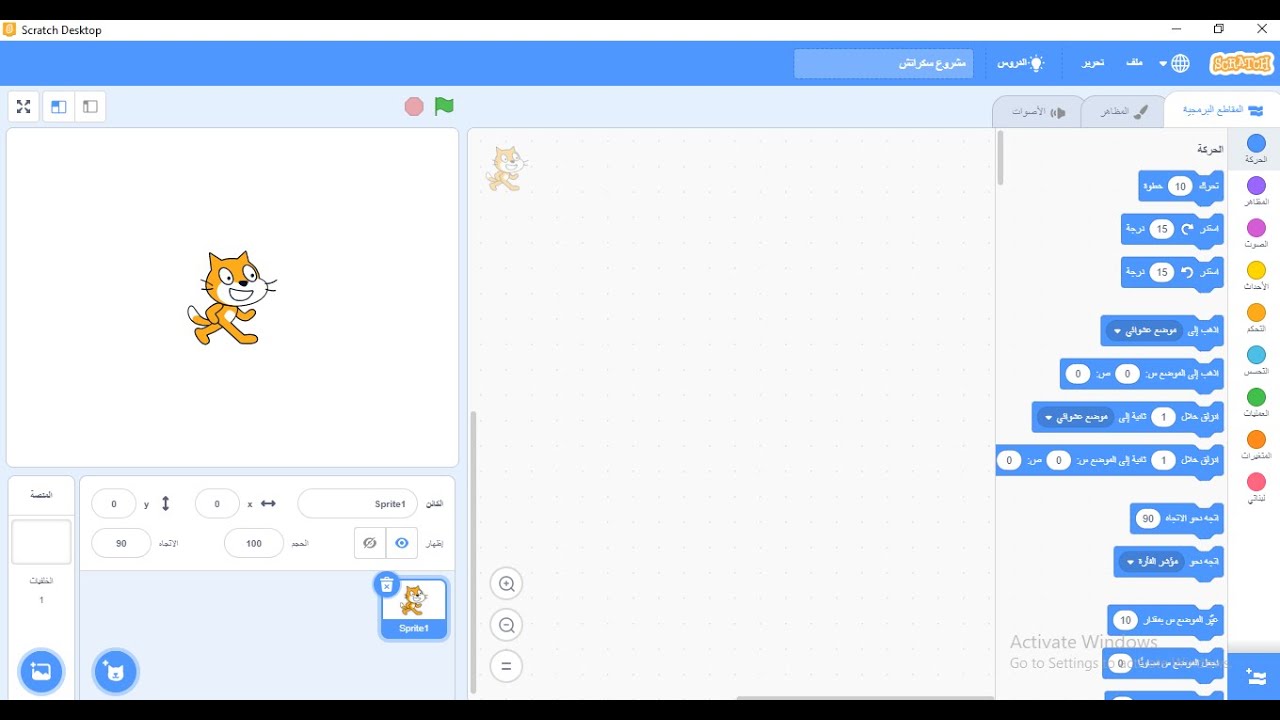The height and width of the screenshot is (720, 1280).
Task: Switch to المقاطع البرمجية code tab
Action: [1222, 110]
